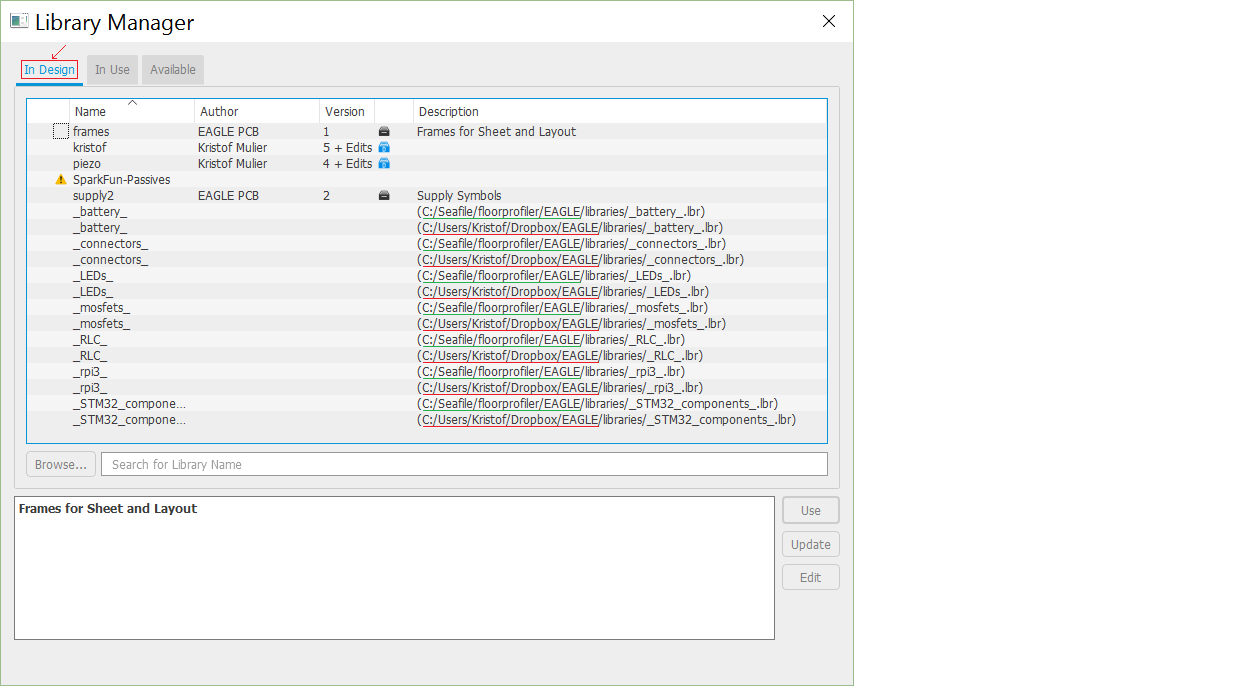Viewport: 1252px width, 686px height.
Task: Switch to the Available tab
Action: click(x=172, y=69)
